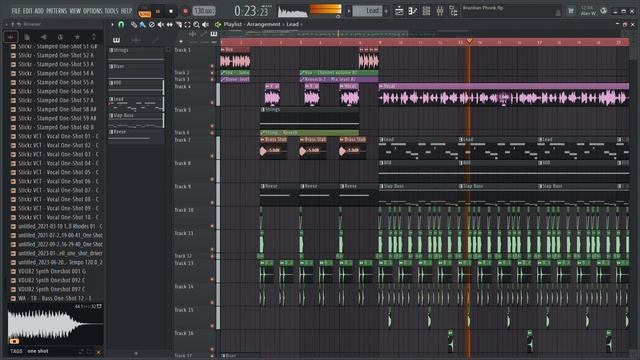Mute Track 2 with its dot toggle
Screen dimensions: 640x360
(x=212, y=73)
